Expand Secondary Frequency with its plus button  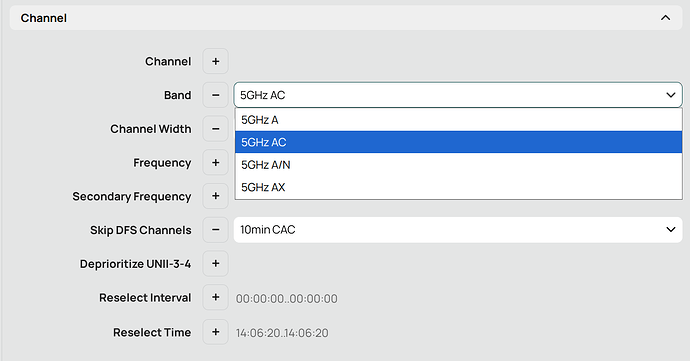tap(216, 196)
